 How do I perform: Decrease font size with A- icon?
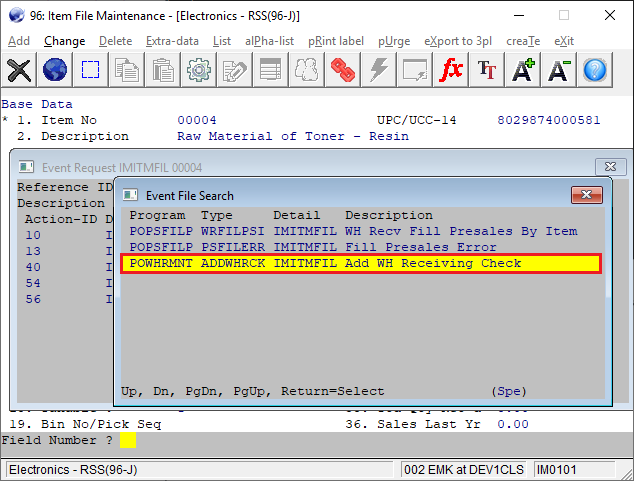559,70
